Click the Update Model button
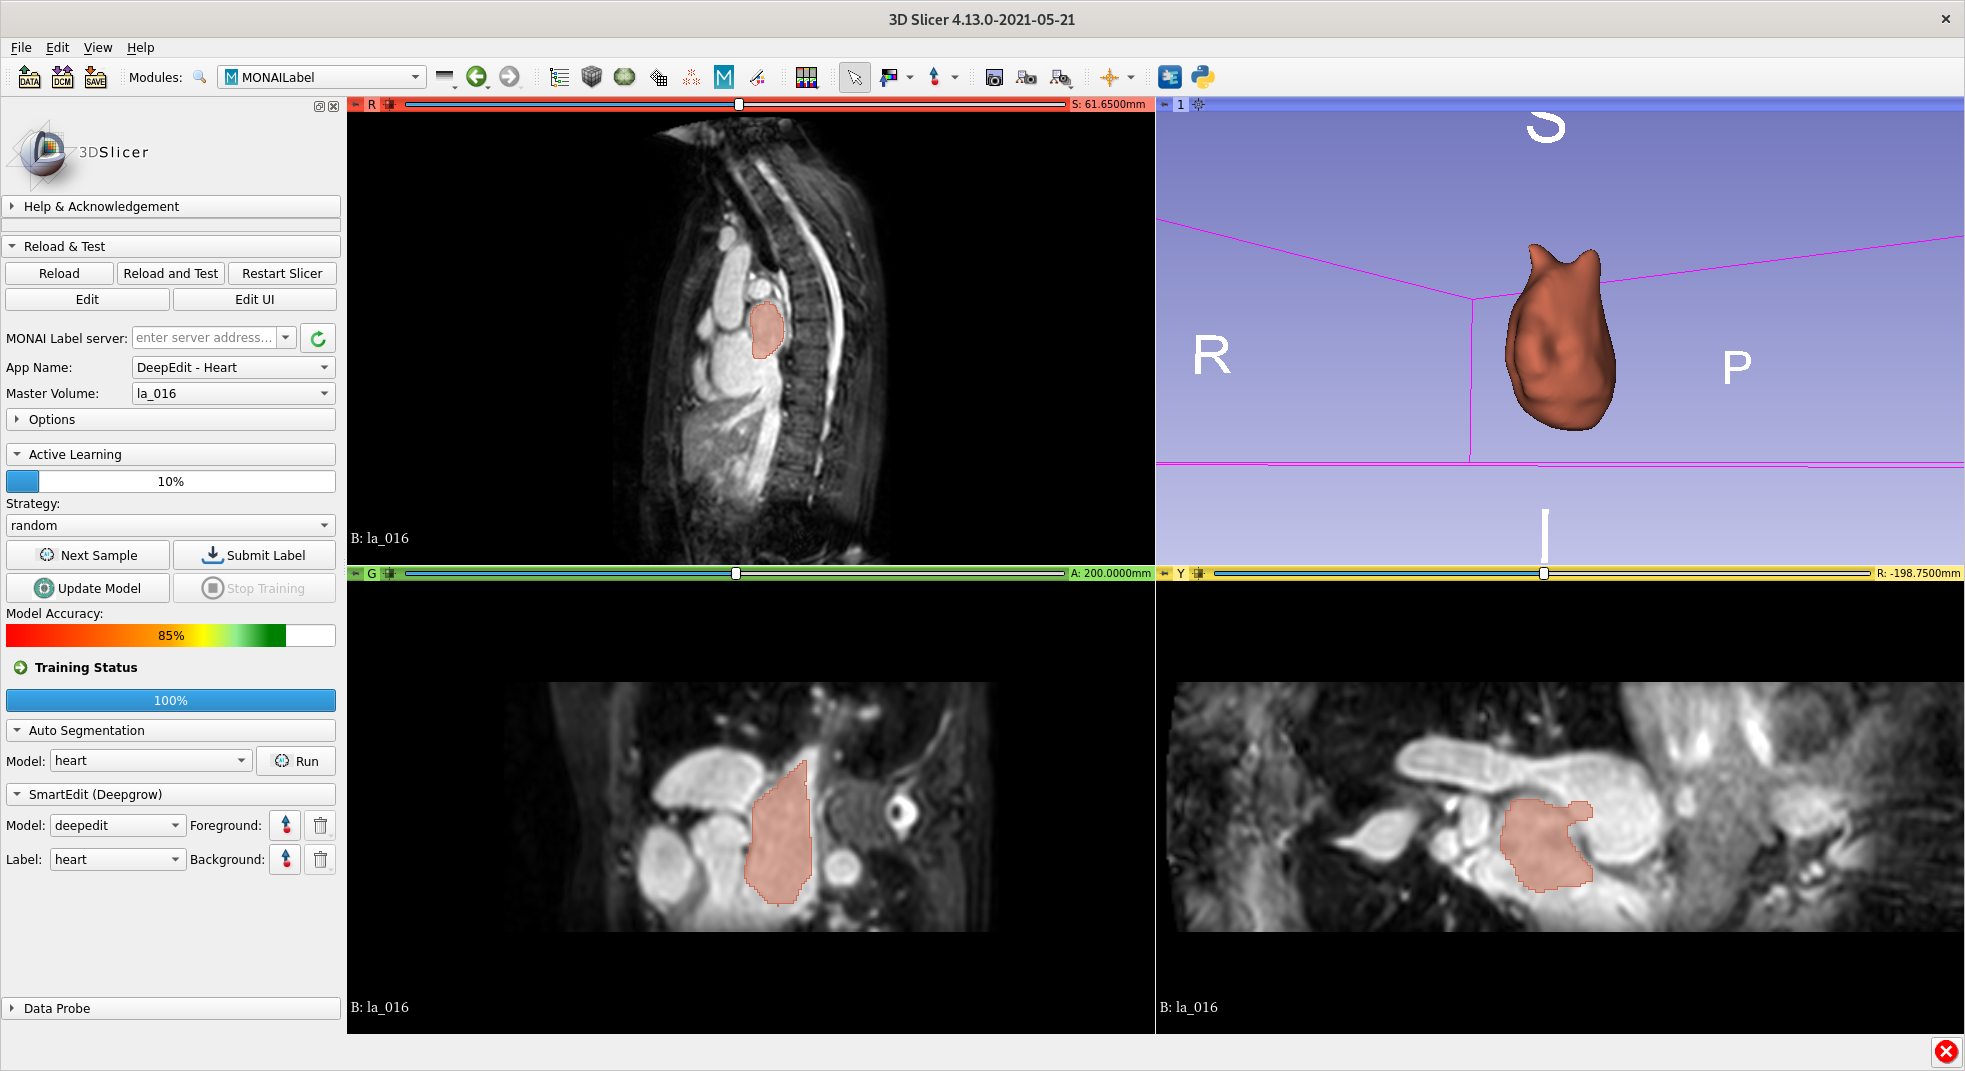Screen dimensions: 1965x1071 coord(88,588)
